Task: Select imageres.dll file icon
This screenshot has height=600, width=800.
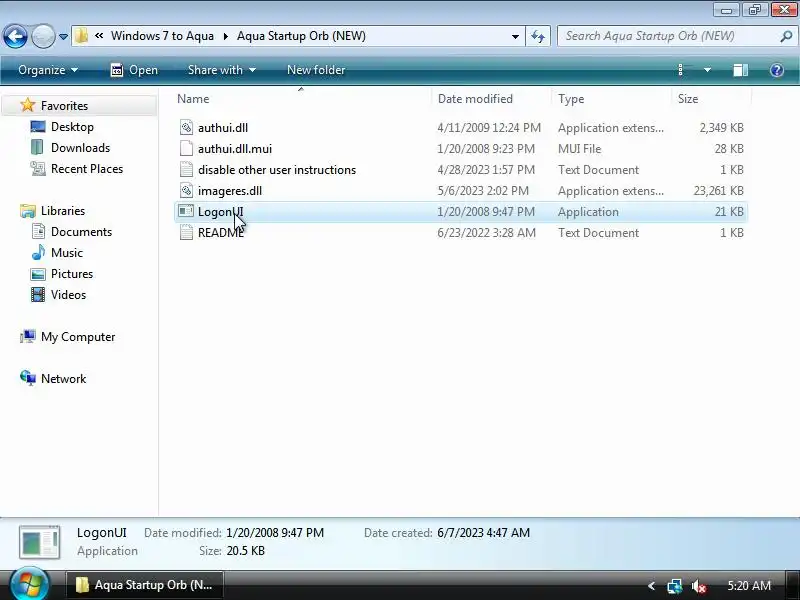Action: pyautogui.click(x=186, y=190)
